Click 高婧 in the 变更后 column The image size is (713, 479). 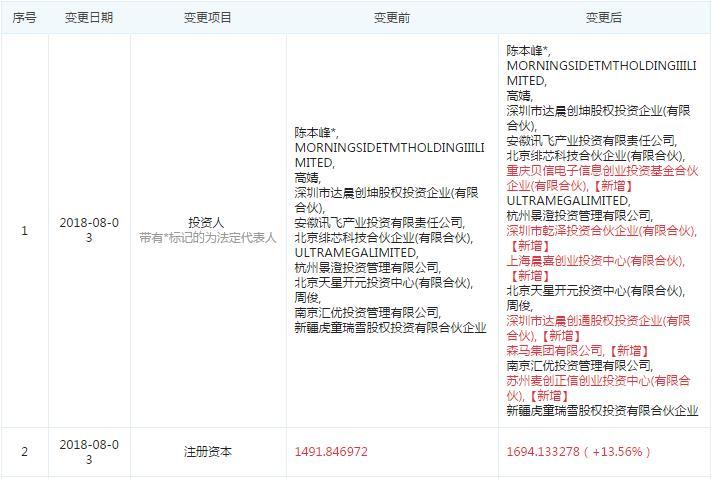[x=518, y=95]
